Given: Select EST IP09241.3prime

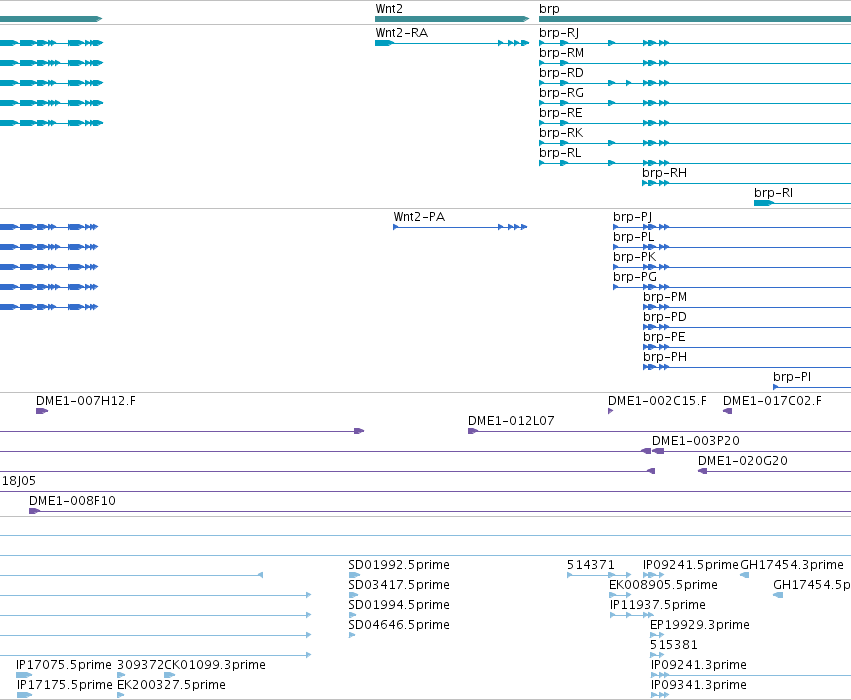Looking at the screenshot, I should click(x=698, y=665).
